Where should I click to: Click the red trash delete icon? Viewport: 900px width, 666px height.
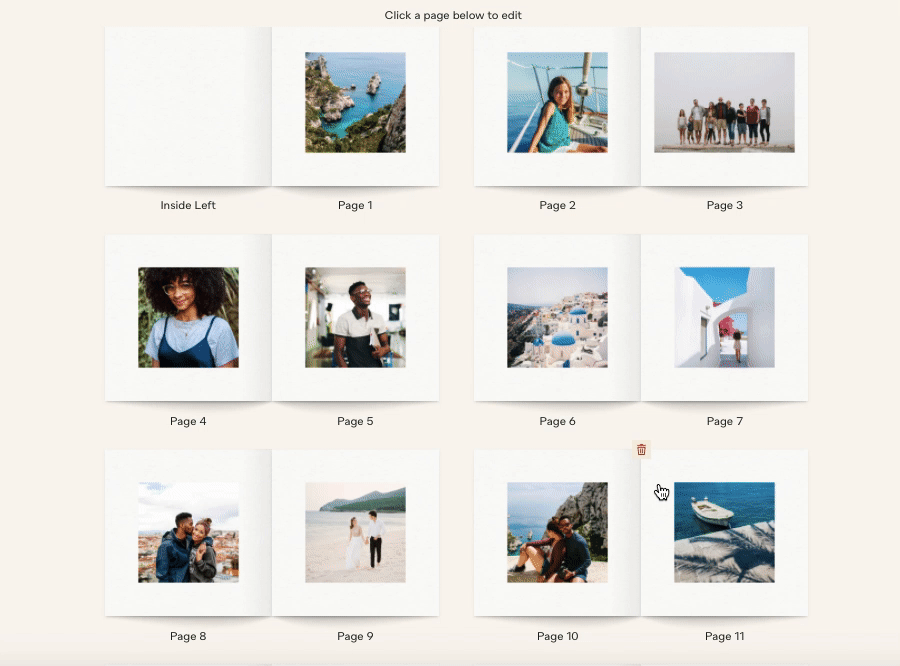(641, 450)
